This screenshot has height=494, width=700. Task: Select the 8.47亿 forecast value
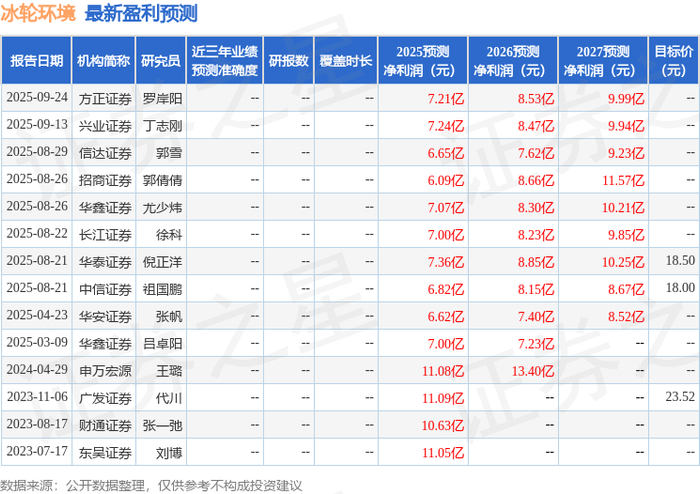[536, 126]
